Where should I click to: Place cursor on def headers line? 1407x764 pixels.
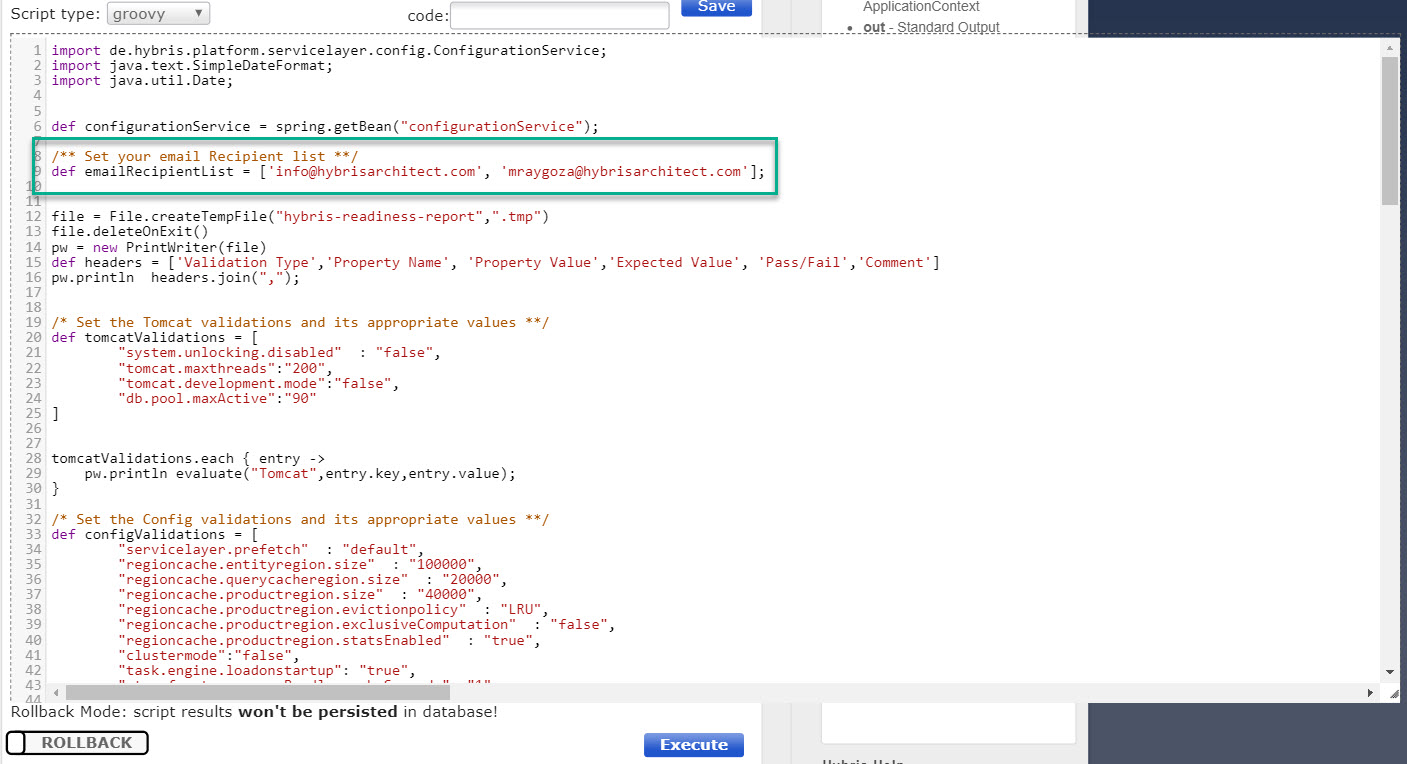[496, 263]
